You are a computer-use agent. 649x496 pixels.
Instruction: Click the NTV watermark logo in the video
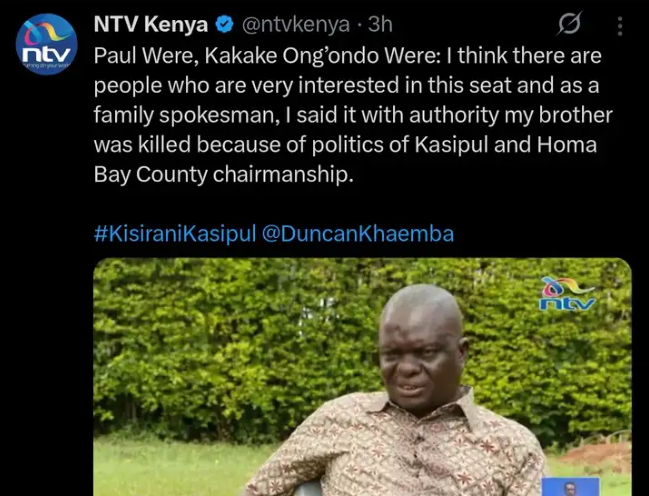(568, 294)
